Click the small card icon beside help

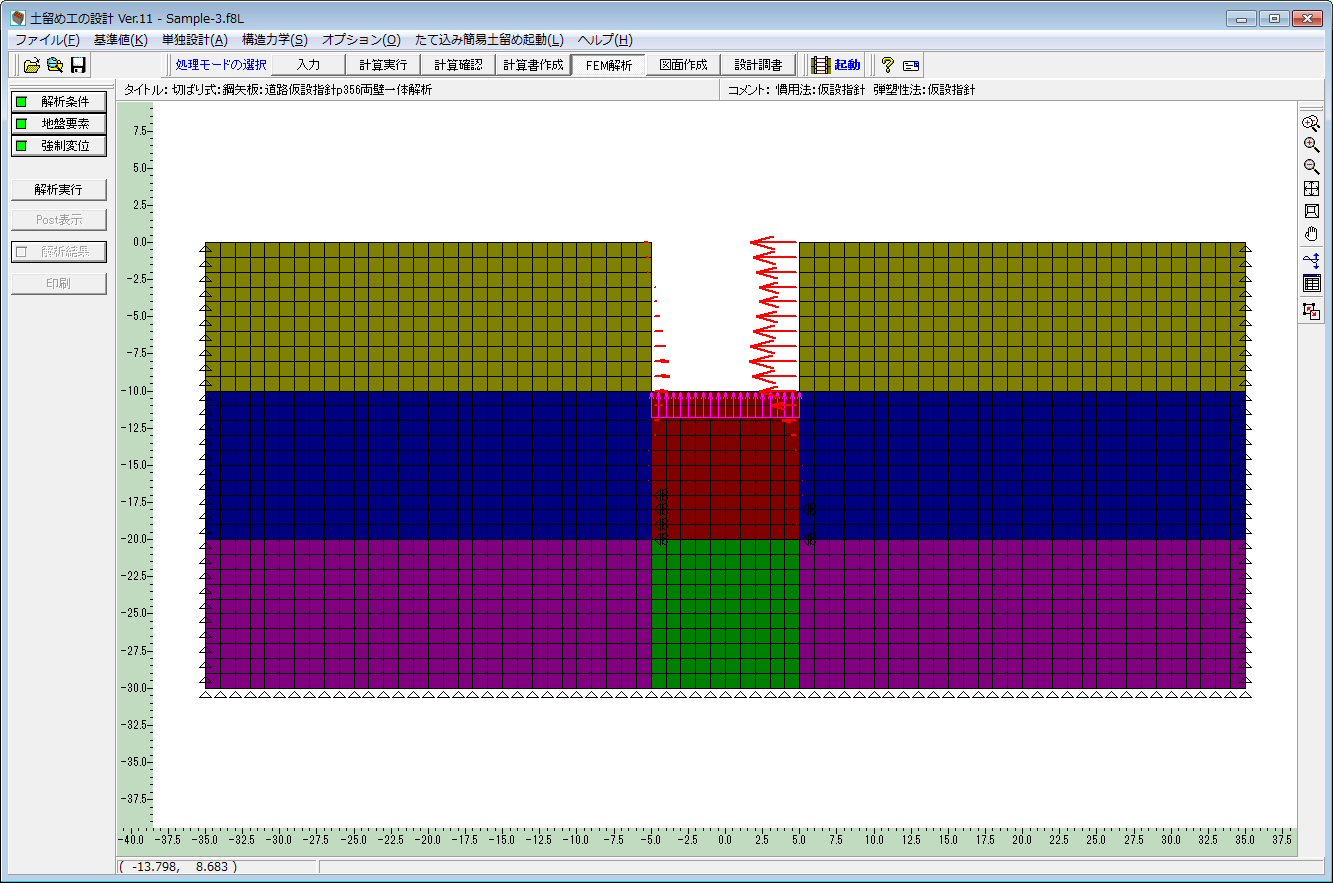pos(910,65)
